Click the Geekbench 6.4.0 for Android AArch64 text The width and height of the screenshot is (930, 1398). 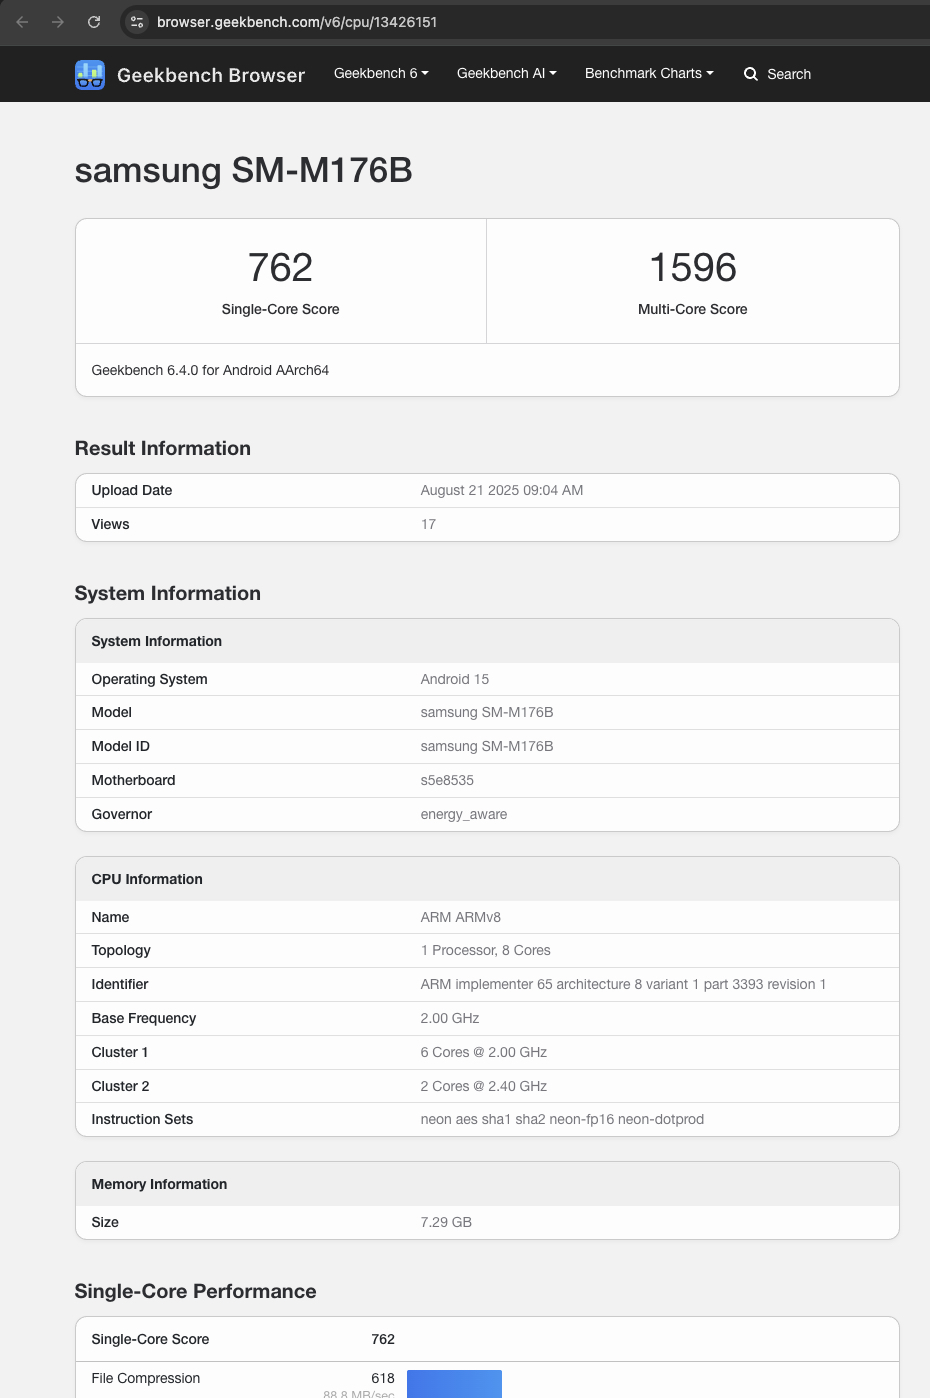click(x=210, y=370)
